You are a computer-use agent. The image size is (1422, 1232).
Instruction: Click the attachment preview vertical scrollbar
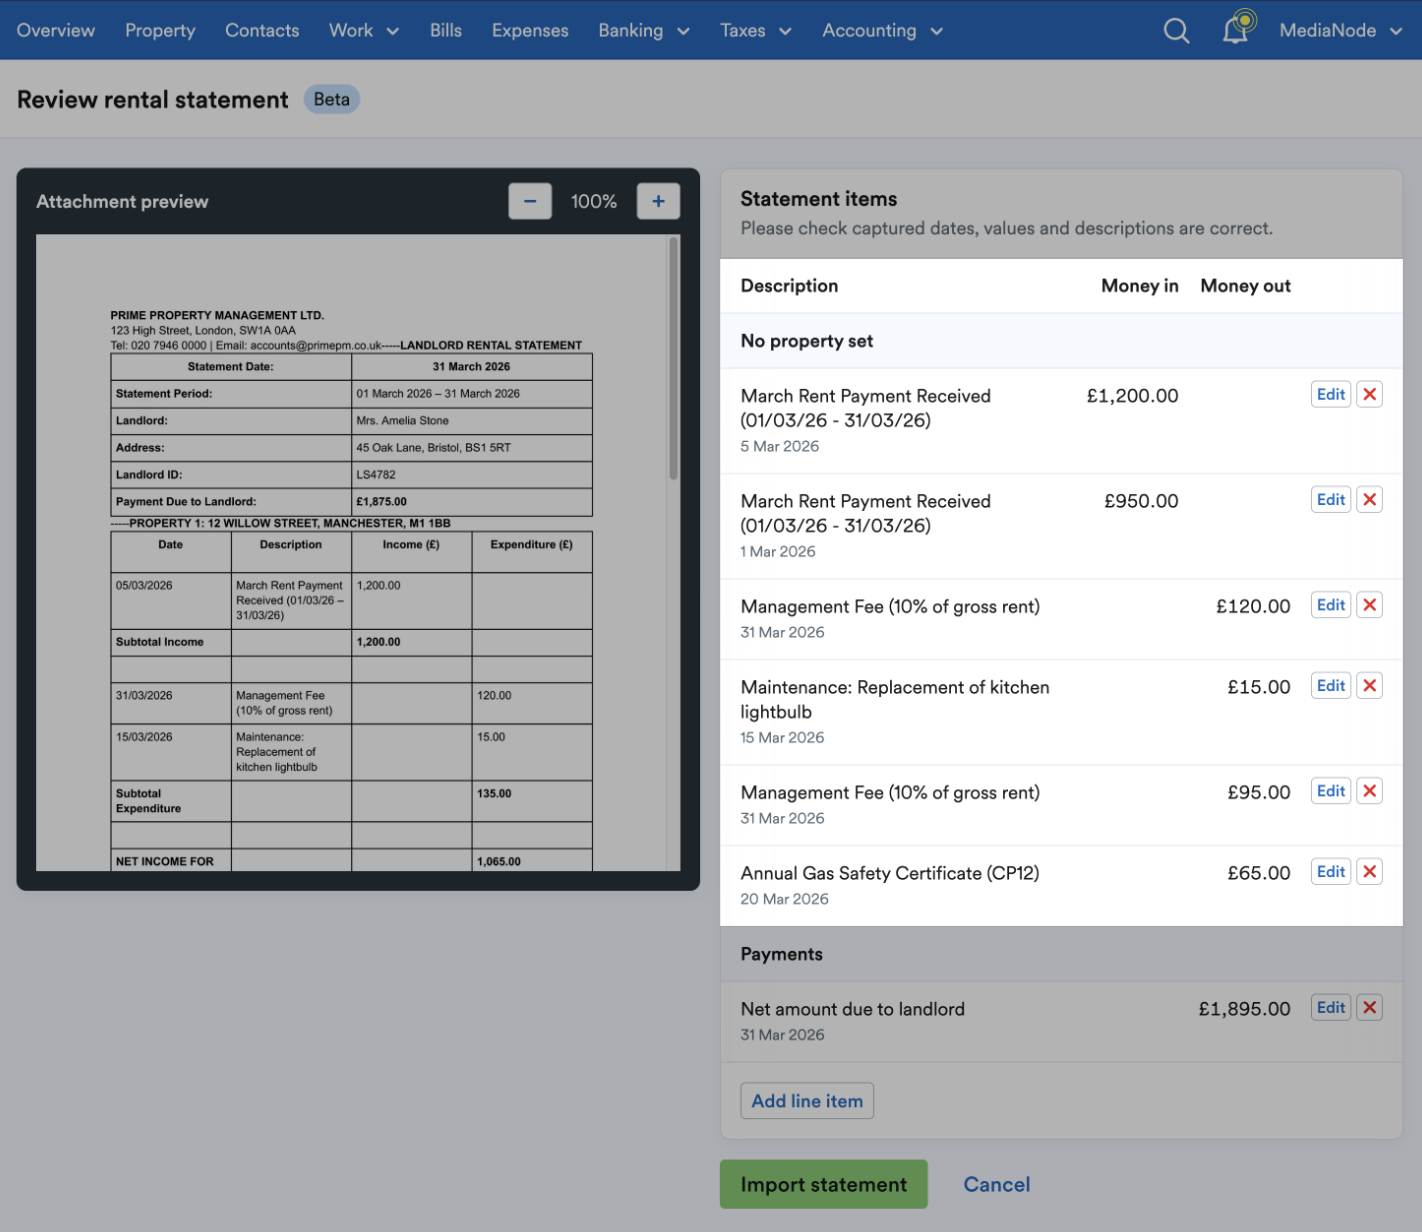[674, 358]
